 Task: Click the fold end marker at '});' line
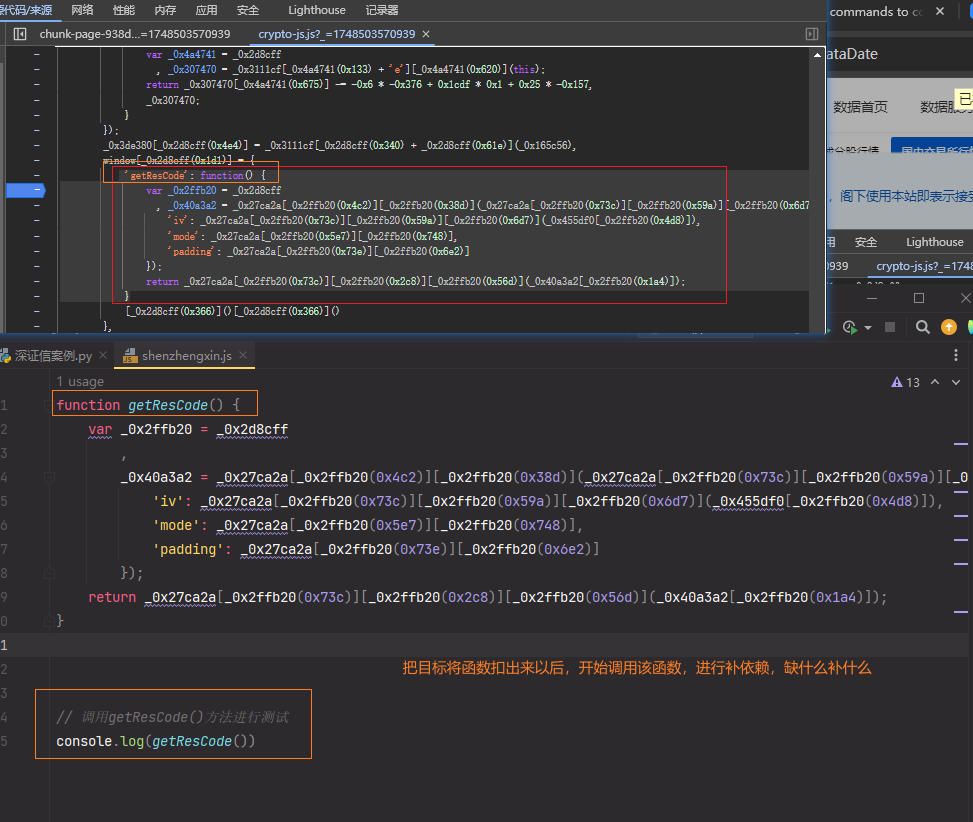click(x=49, y=573)
